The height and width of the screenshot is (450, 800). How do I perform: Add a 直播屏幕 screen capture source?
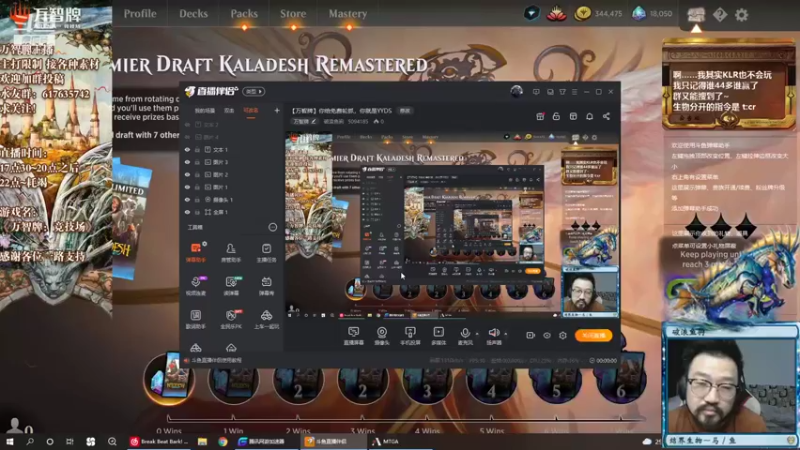click(x=353, y=336)
